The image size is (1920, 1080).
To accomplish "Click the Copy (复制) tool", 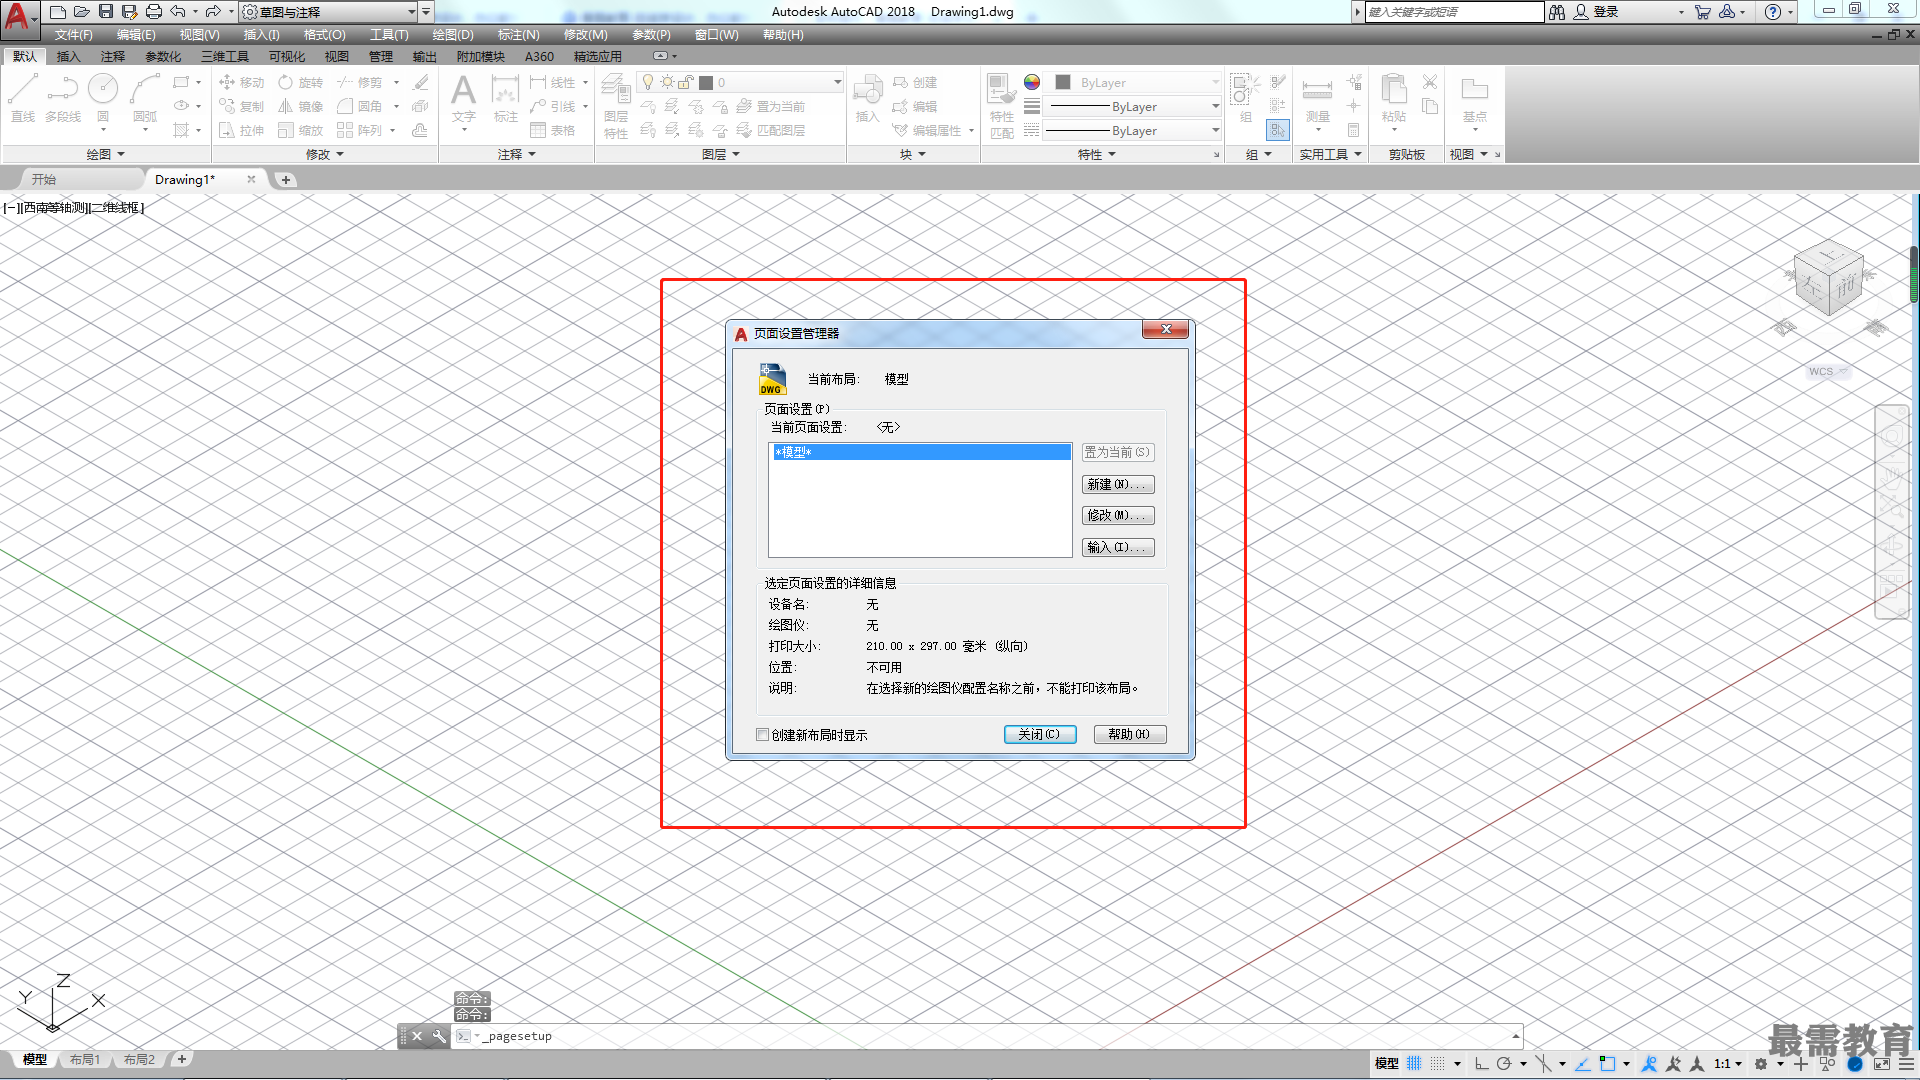I will [x=241, y=106].
